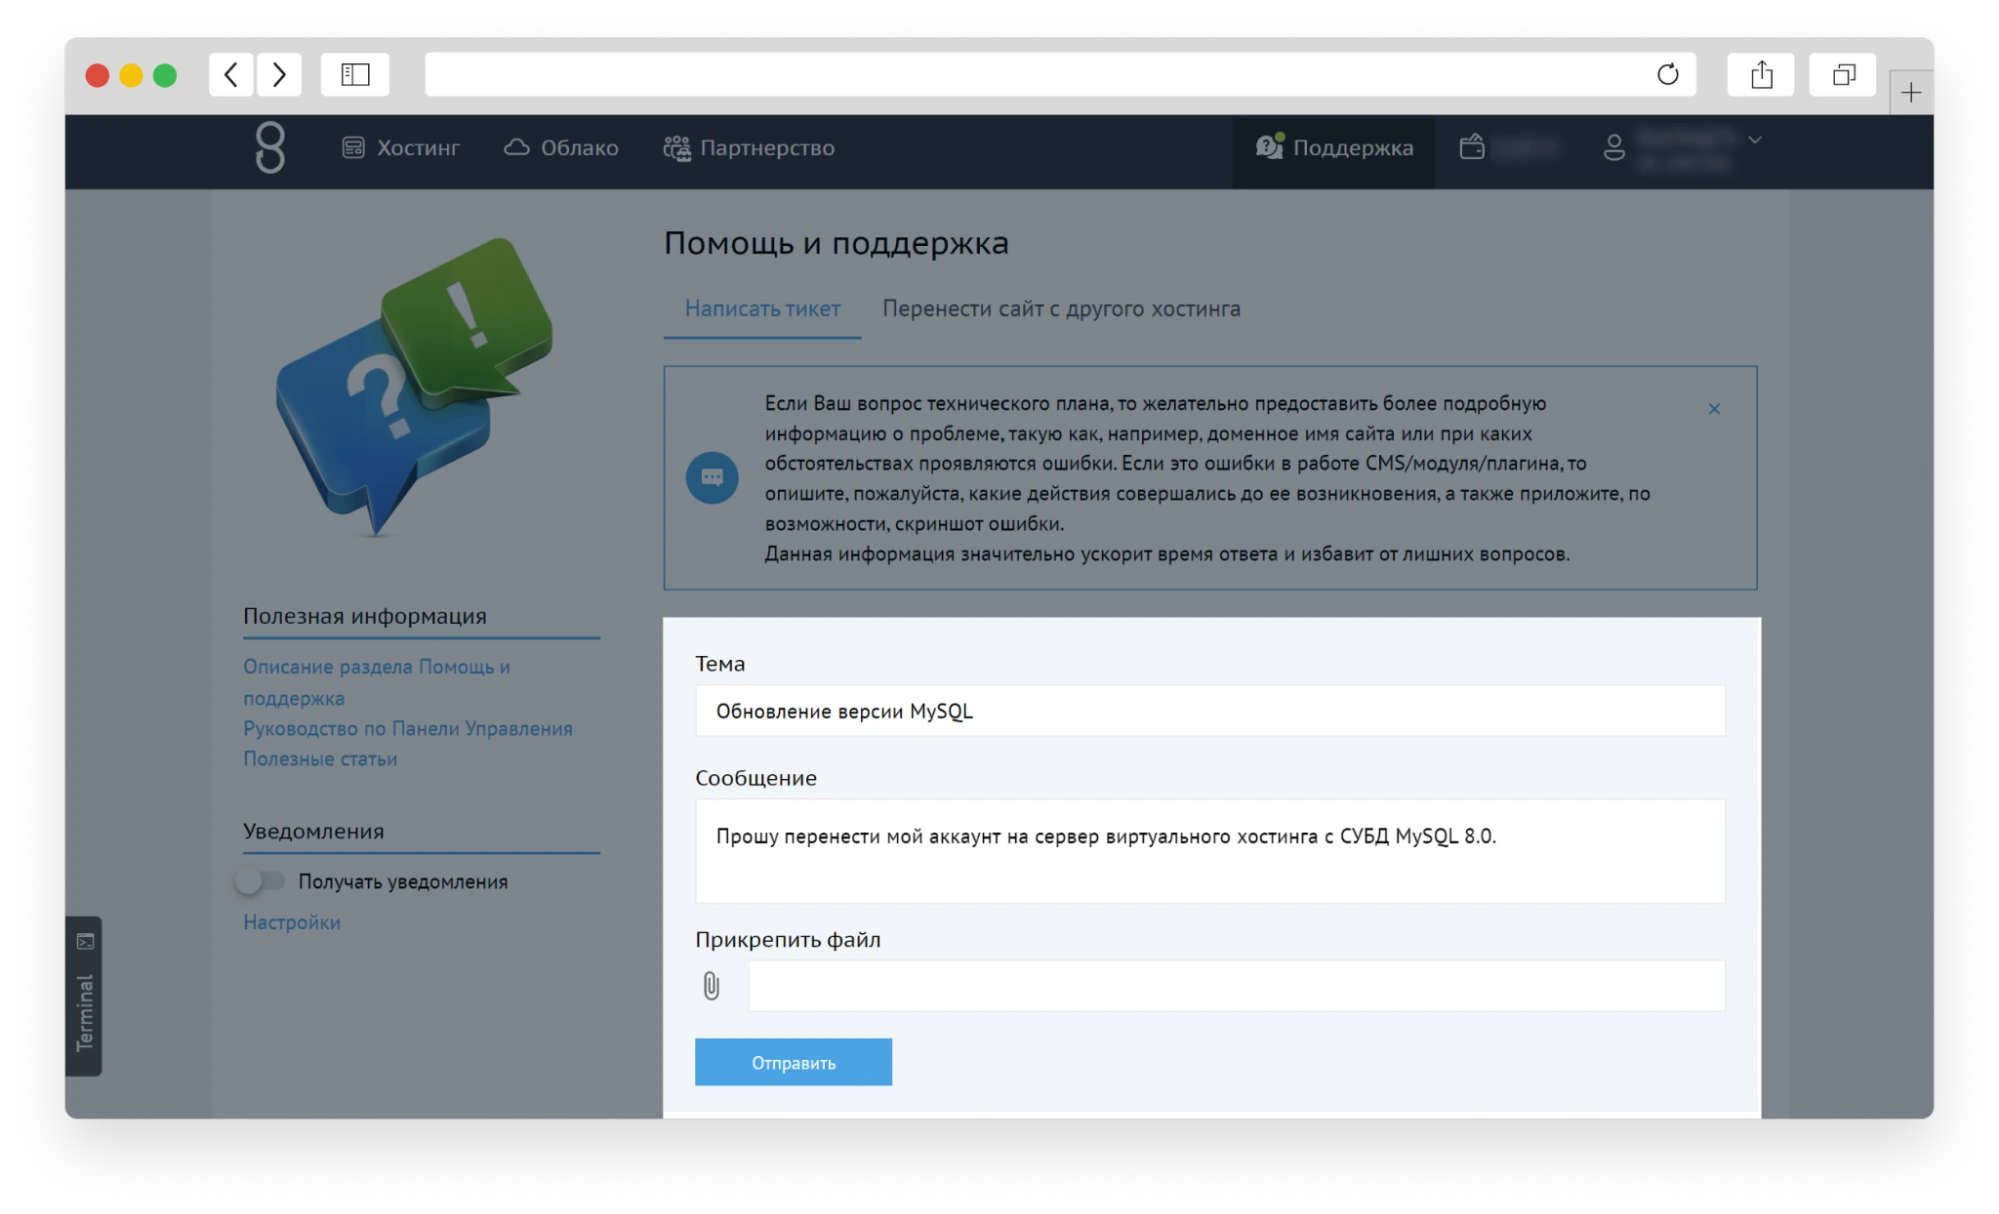Open Партнерство via its people icon
This screenshot has width=1999, height=1214.
pyautogui.click(x=679, y=147)
